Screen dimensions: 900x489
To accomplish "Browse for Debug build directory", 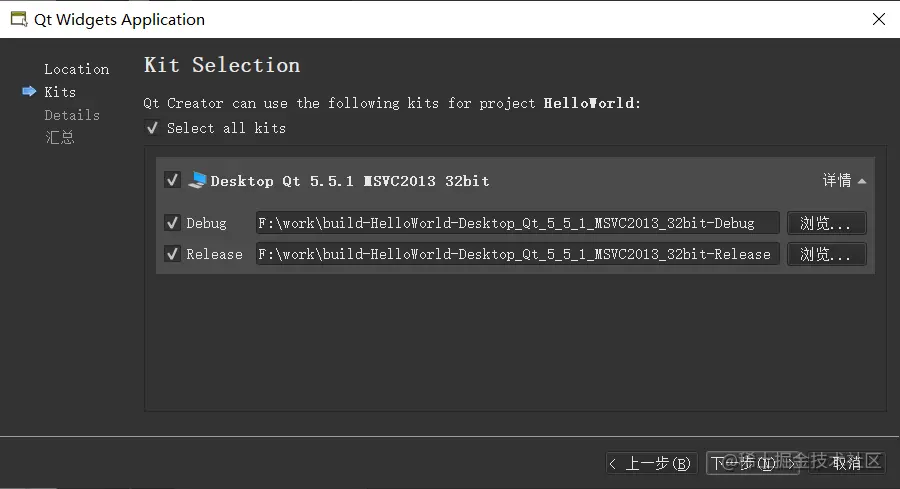I will tap(826, 223).
